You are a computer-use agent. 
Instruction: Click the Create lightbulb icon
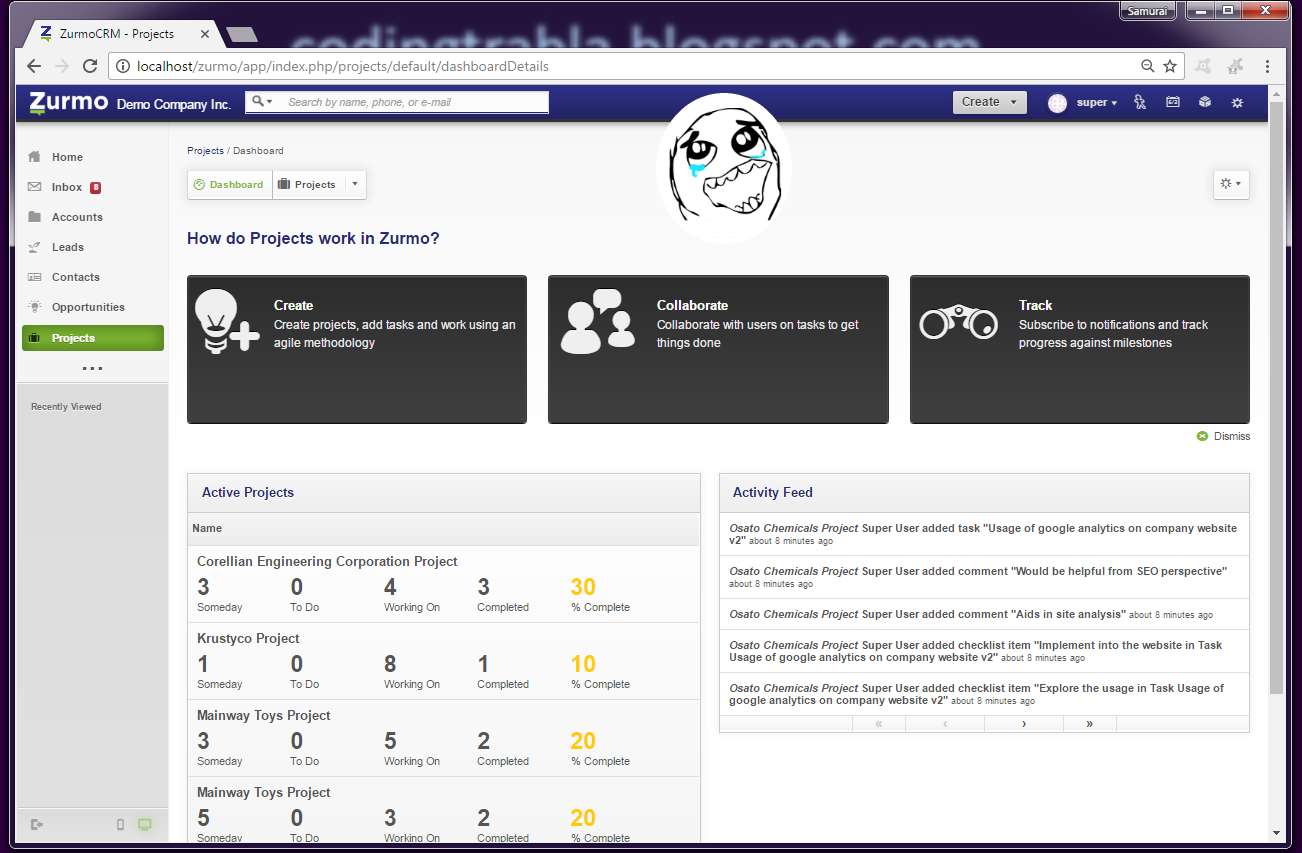(x=226, y=321)
